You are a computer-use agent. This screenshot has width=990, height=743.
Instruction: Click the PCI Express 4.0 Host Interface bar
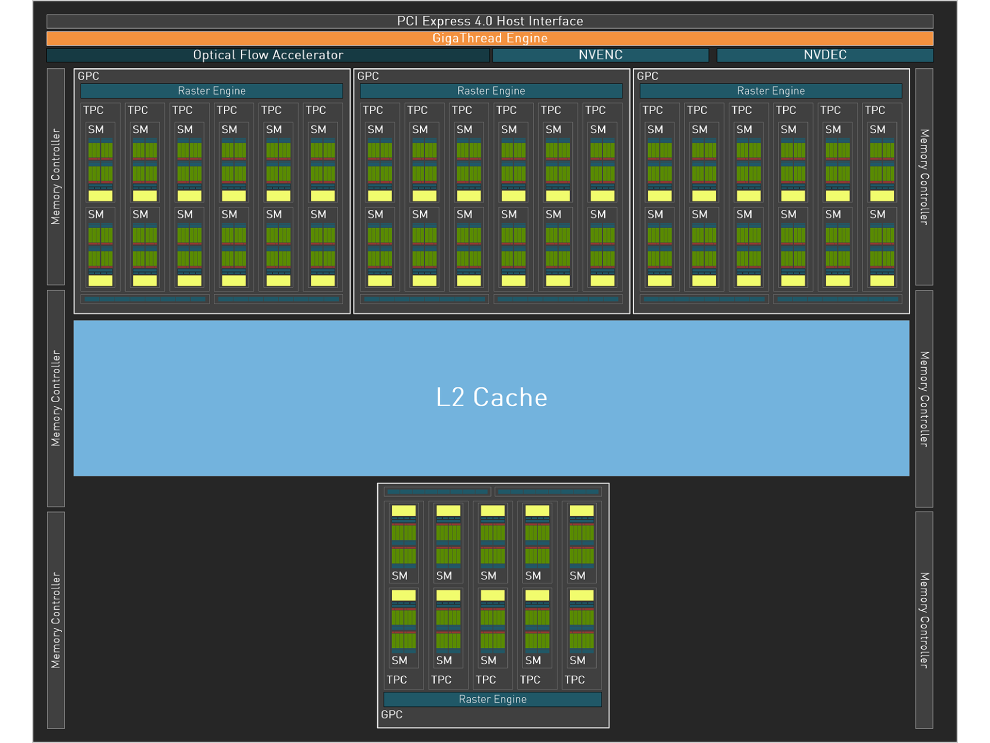[490, 21]
